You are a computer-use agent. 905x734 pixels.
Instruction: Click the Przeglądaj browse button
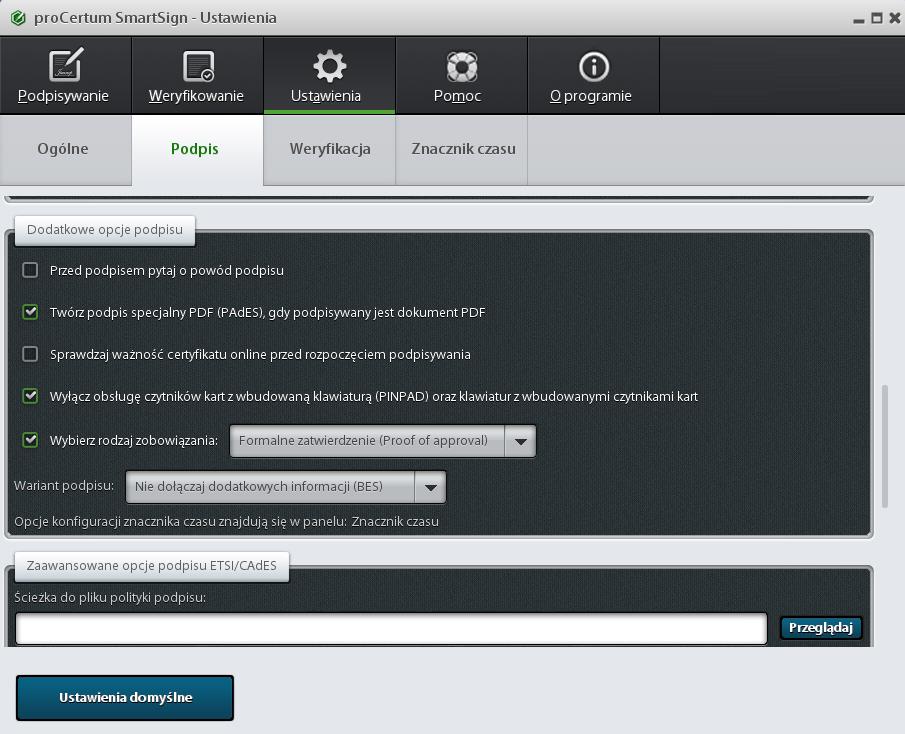[x=821, y=628]
